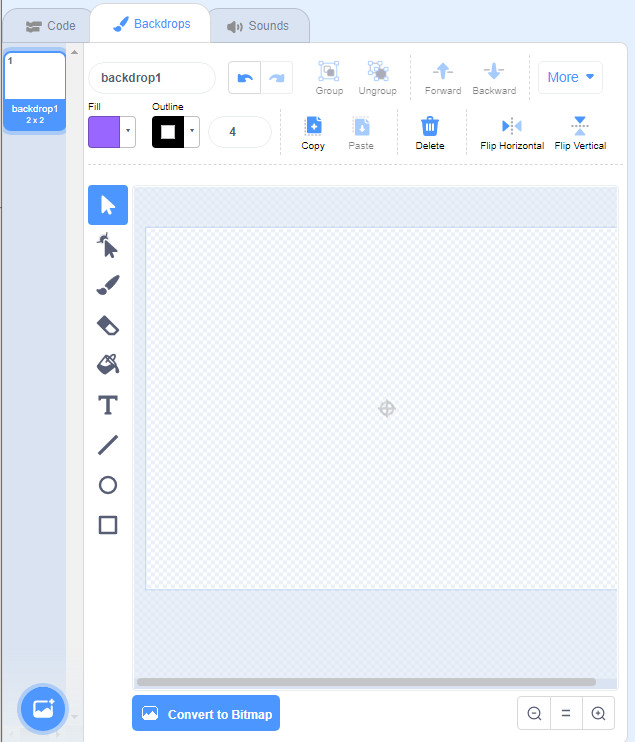This screenshot has height=742, width=635.
Task: Click the undo arrow button
Action: click(245, 77)
